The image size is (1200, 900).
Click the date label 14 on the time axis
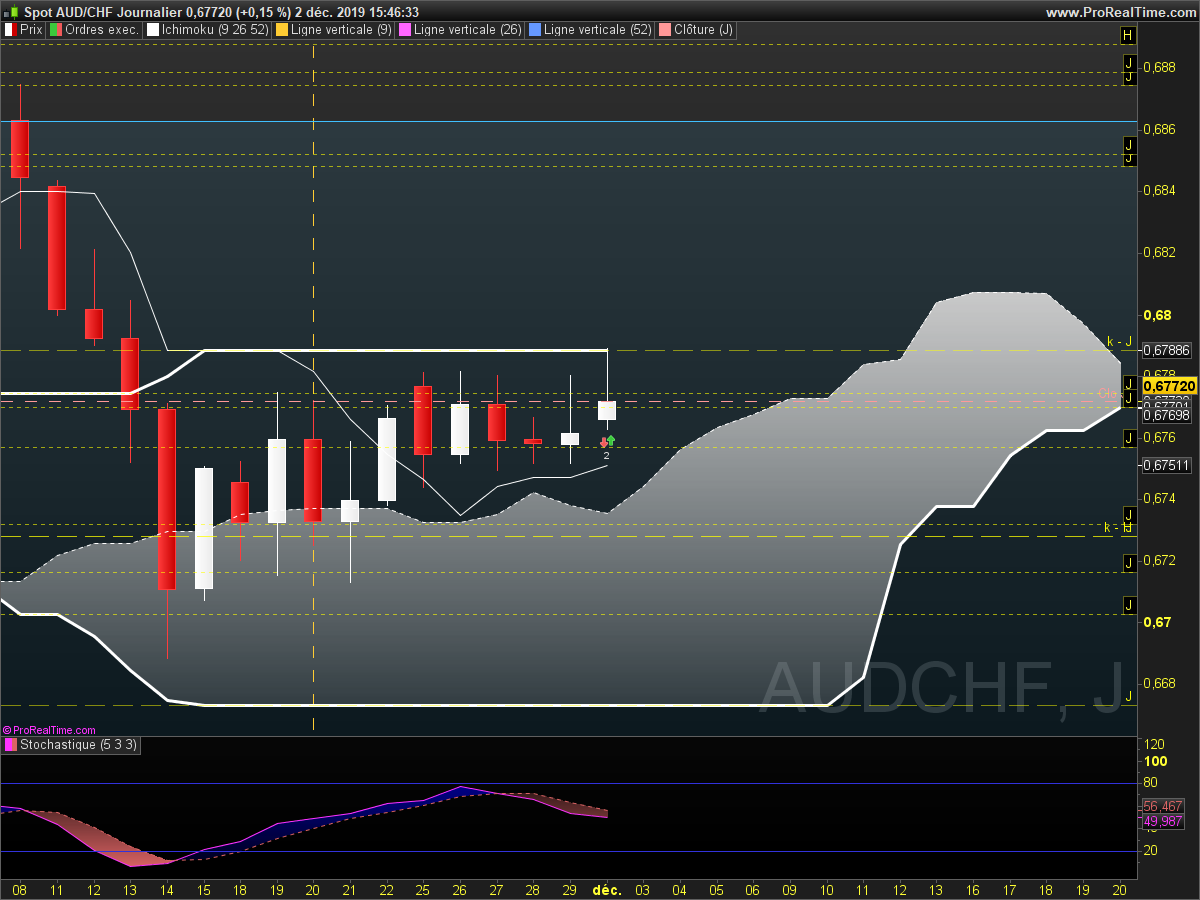166,889
